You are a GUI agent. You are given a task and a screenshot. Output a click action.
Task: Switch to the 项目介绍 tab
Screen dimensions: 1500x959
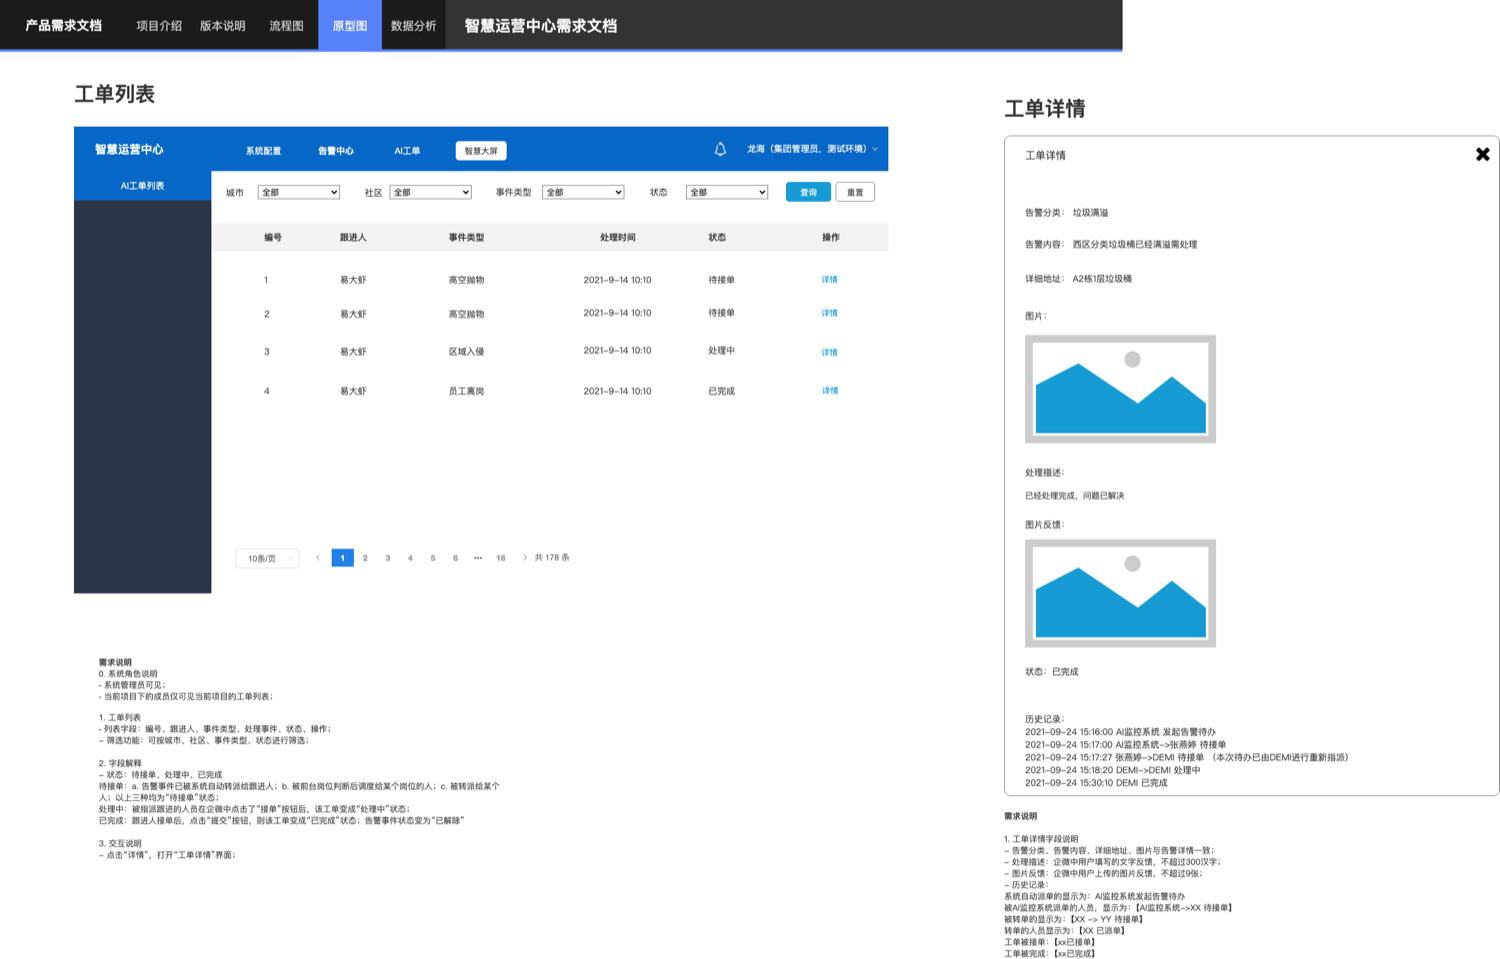click(x=159, y=26)
